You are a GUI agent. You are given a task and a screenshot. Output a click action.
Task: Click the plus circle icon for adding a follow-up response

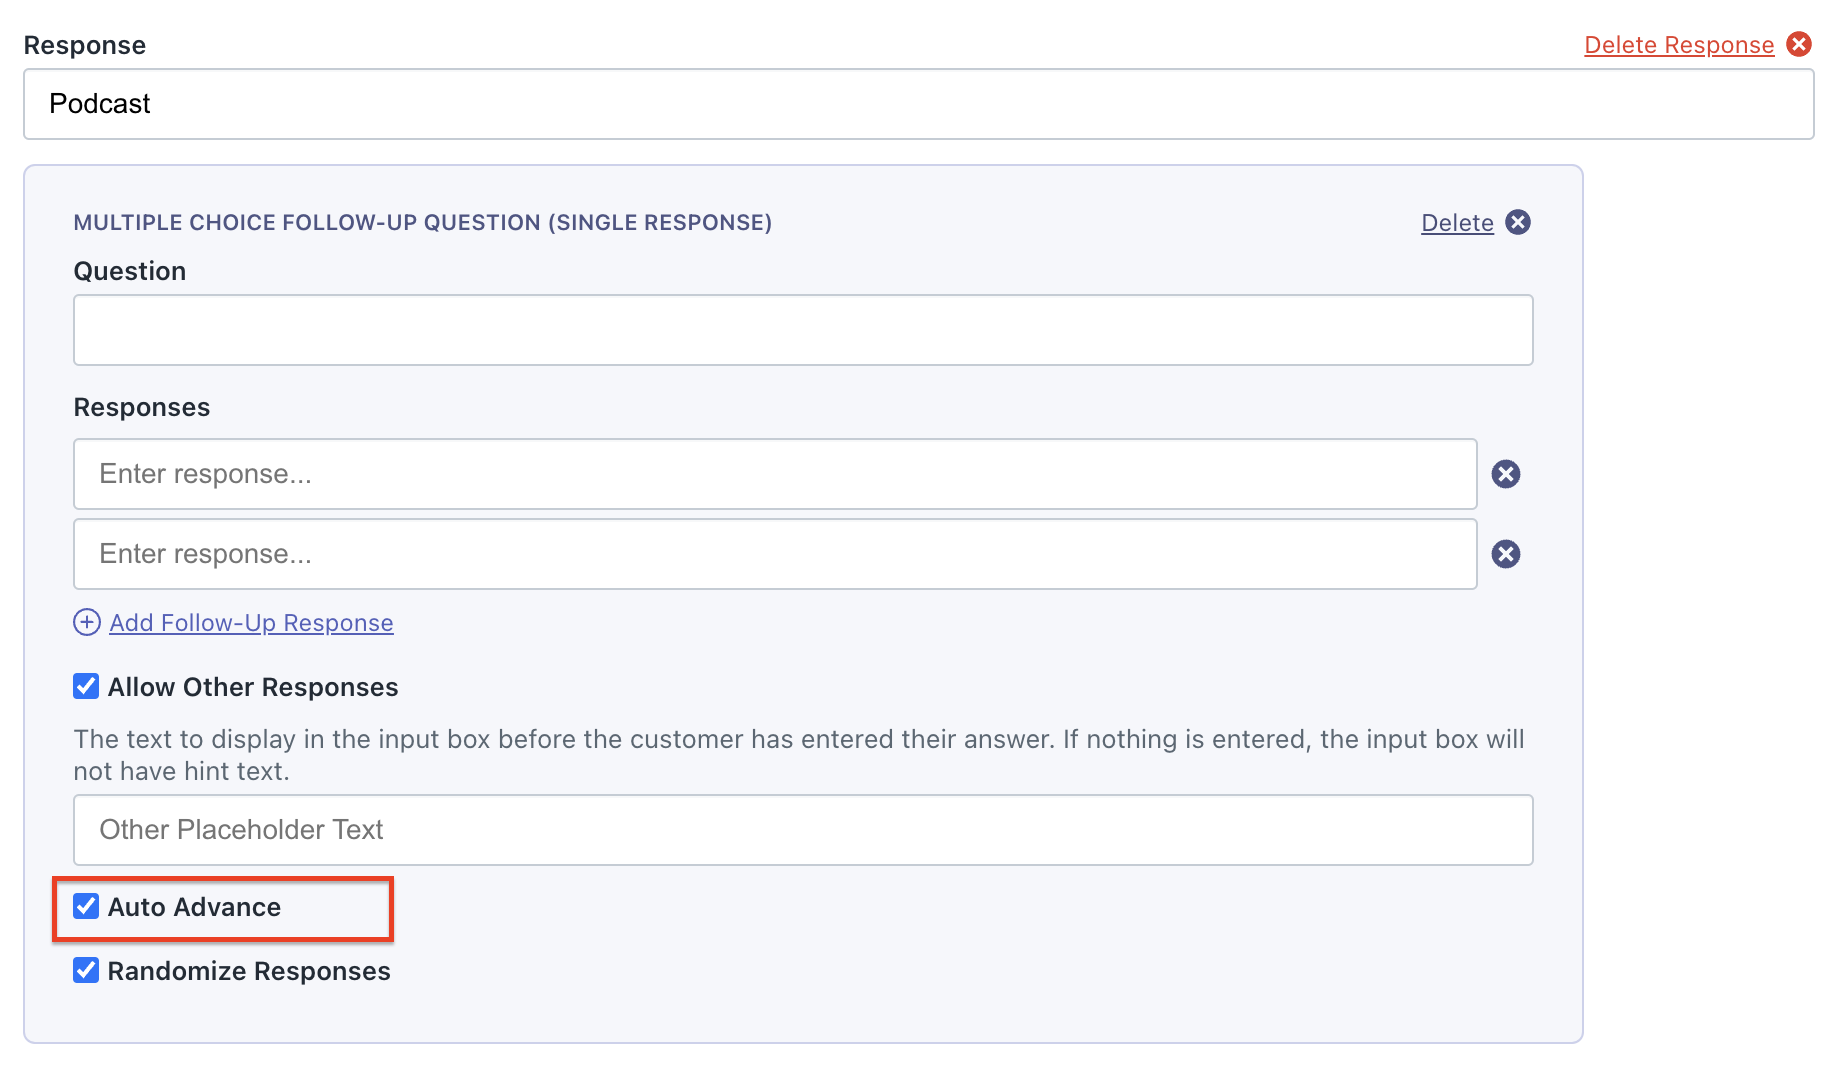point(87,622)
